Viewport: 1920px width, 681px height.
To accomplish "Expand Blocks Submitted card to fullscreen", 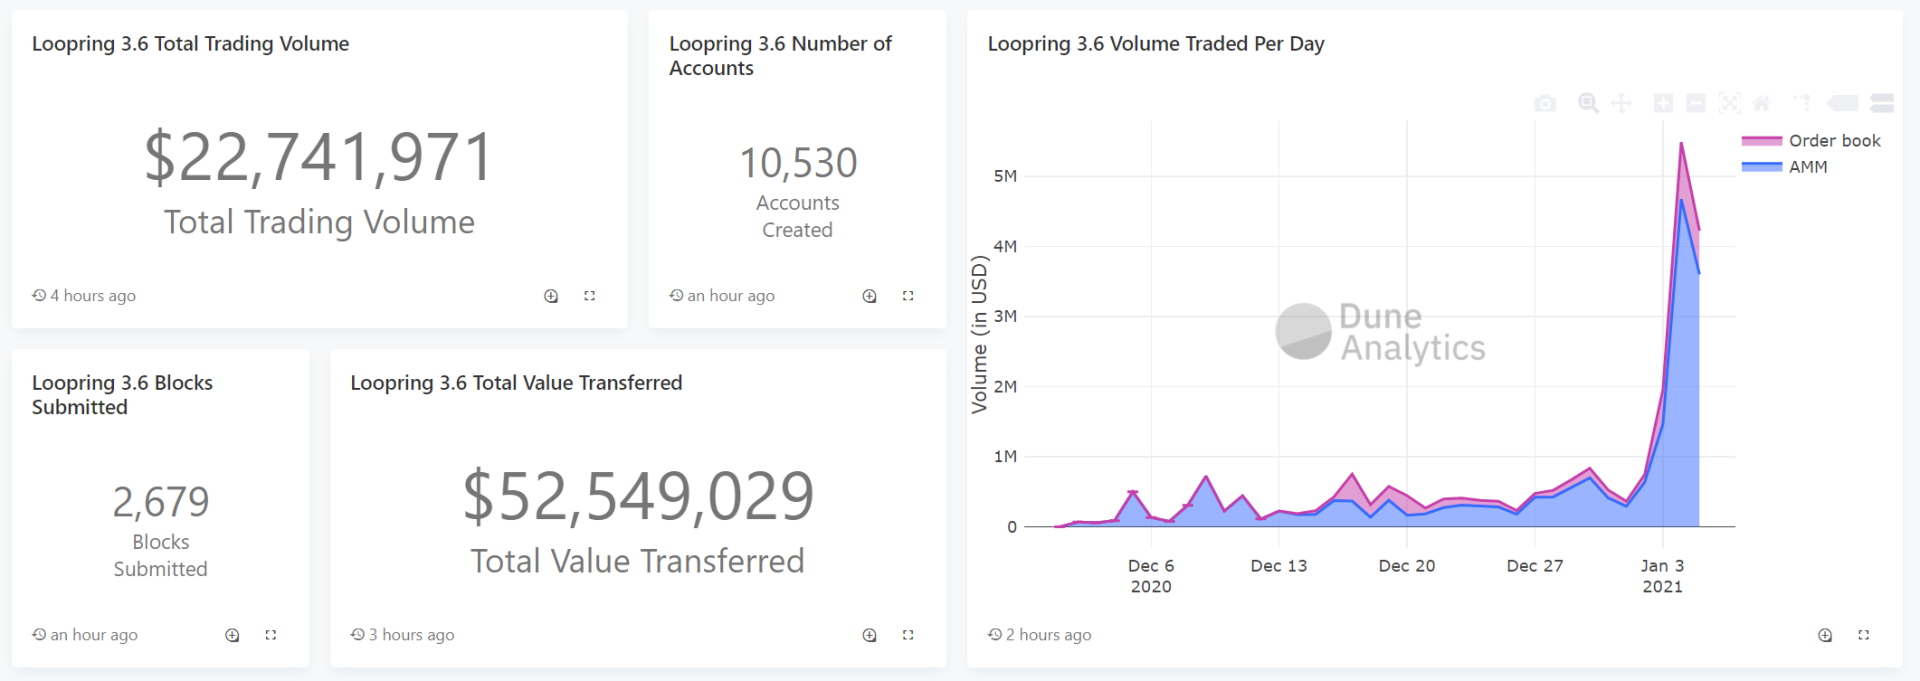I will [270, 635].
